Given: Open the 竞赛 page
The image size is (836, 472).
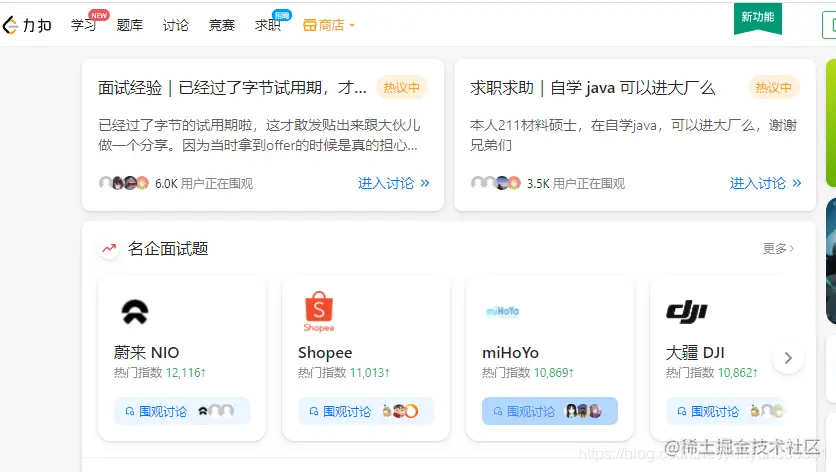Looking at the screenshot, I should (x=221, y=25).
